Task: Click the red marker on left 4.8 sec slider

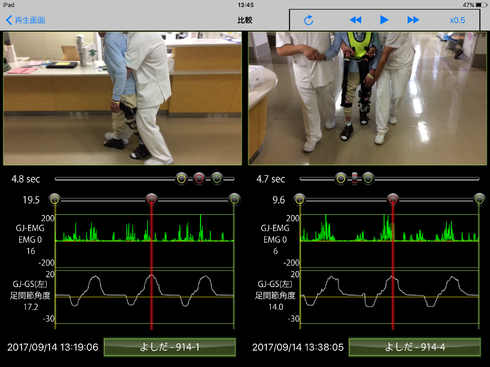Action: tap(199, 179)
